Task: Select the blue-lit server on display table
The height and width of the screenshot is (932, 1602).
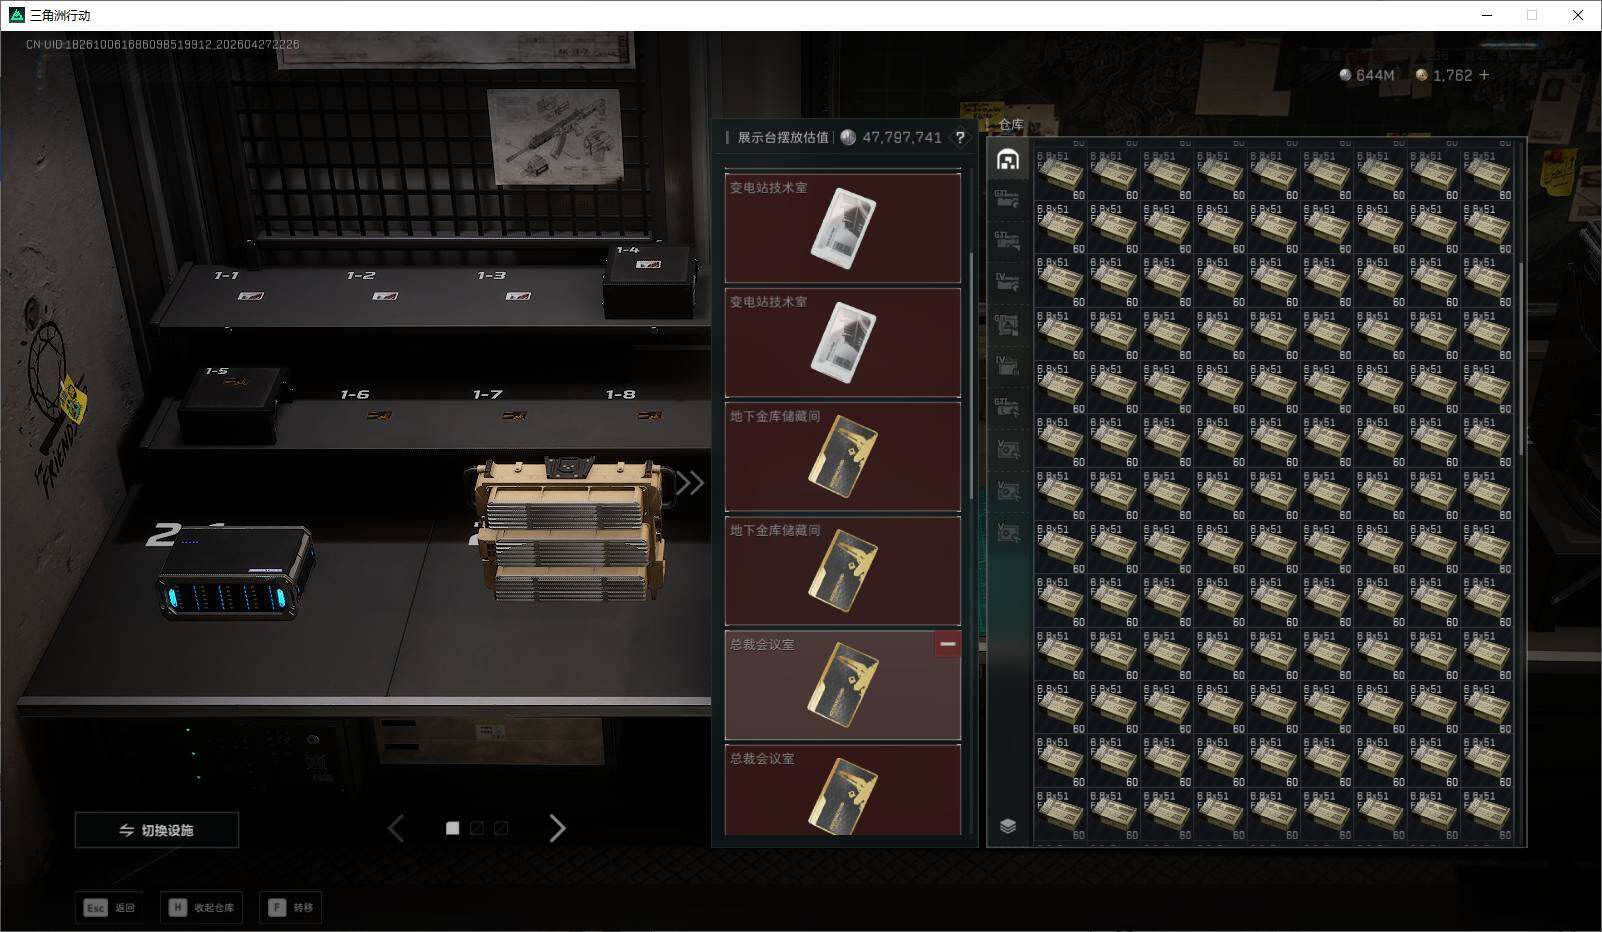Action: coord(236,573)
